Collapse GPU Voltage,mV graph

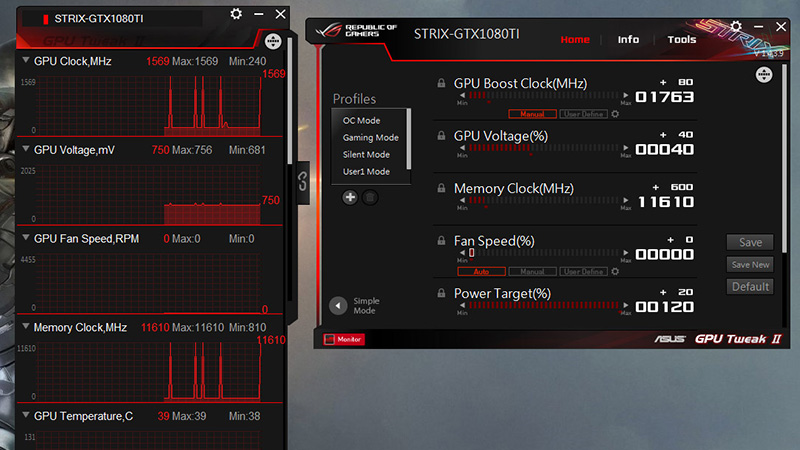pyautogui.click(x=26, y=149)
